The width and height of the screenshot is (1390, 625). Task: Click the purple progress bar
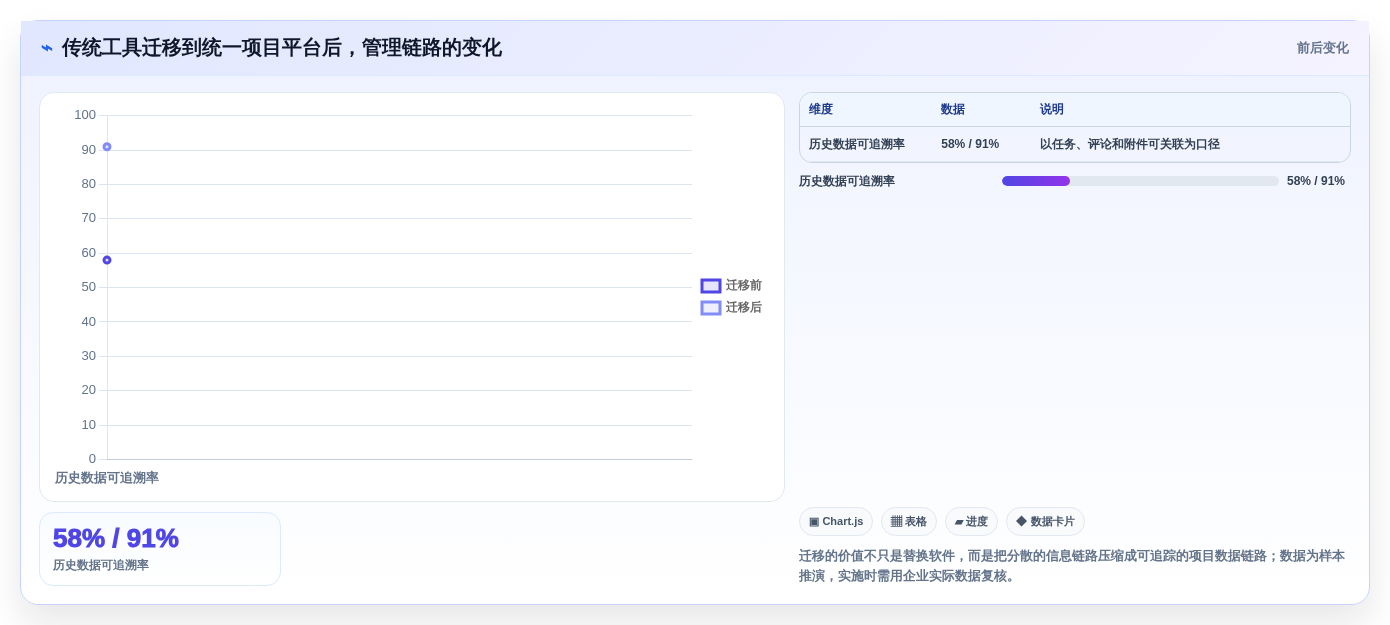[x=1140, y=181]
